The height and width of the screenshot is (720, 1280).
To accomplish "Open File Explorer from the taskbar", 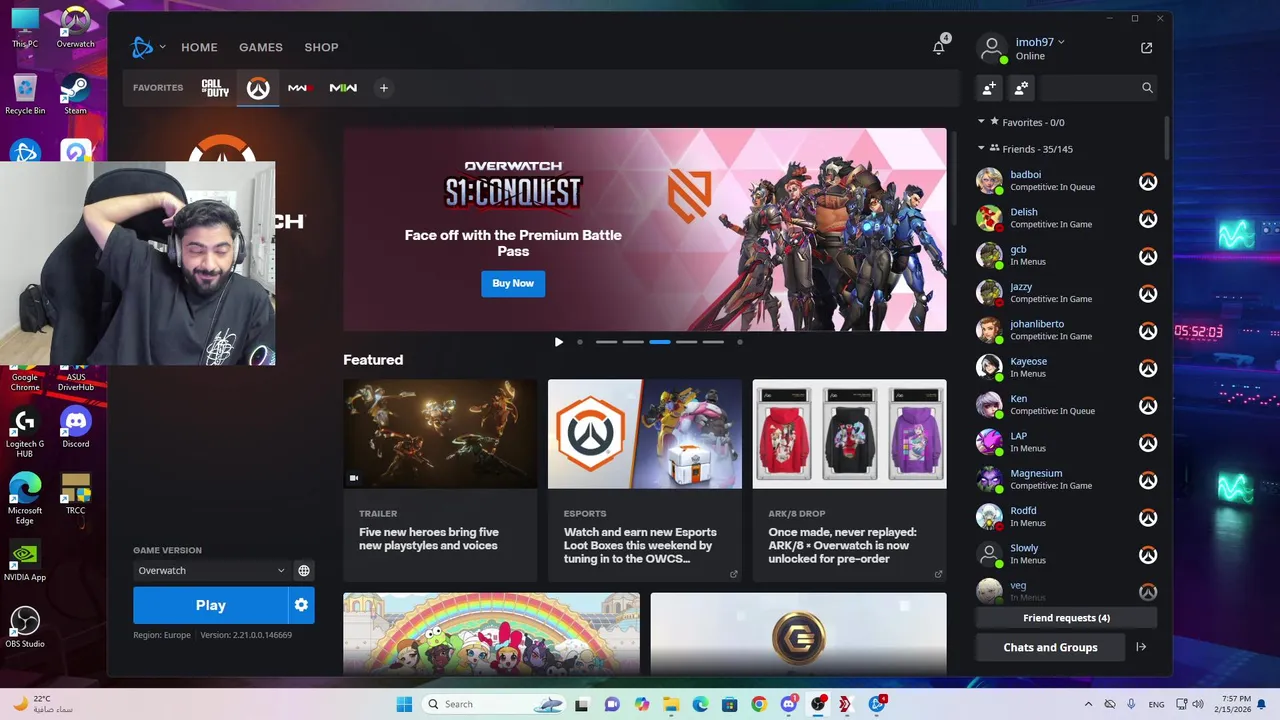I will coord(671,704).
